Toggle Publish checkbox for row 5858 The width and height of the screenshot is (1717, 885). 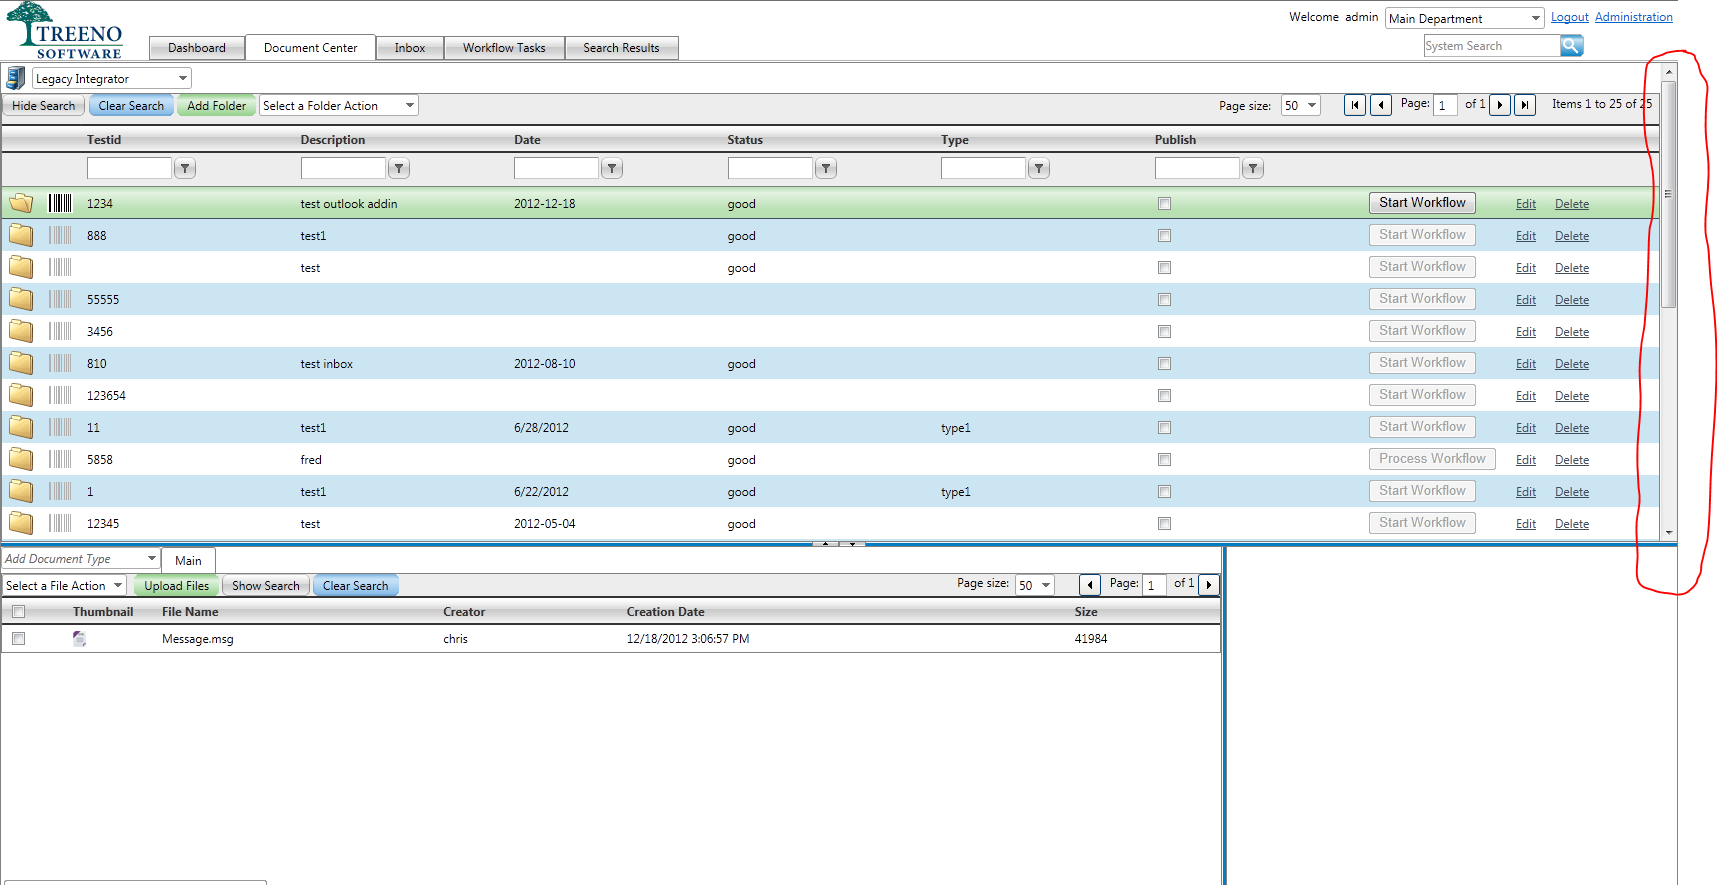tap(1164, 460)
